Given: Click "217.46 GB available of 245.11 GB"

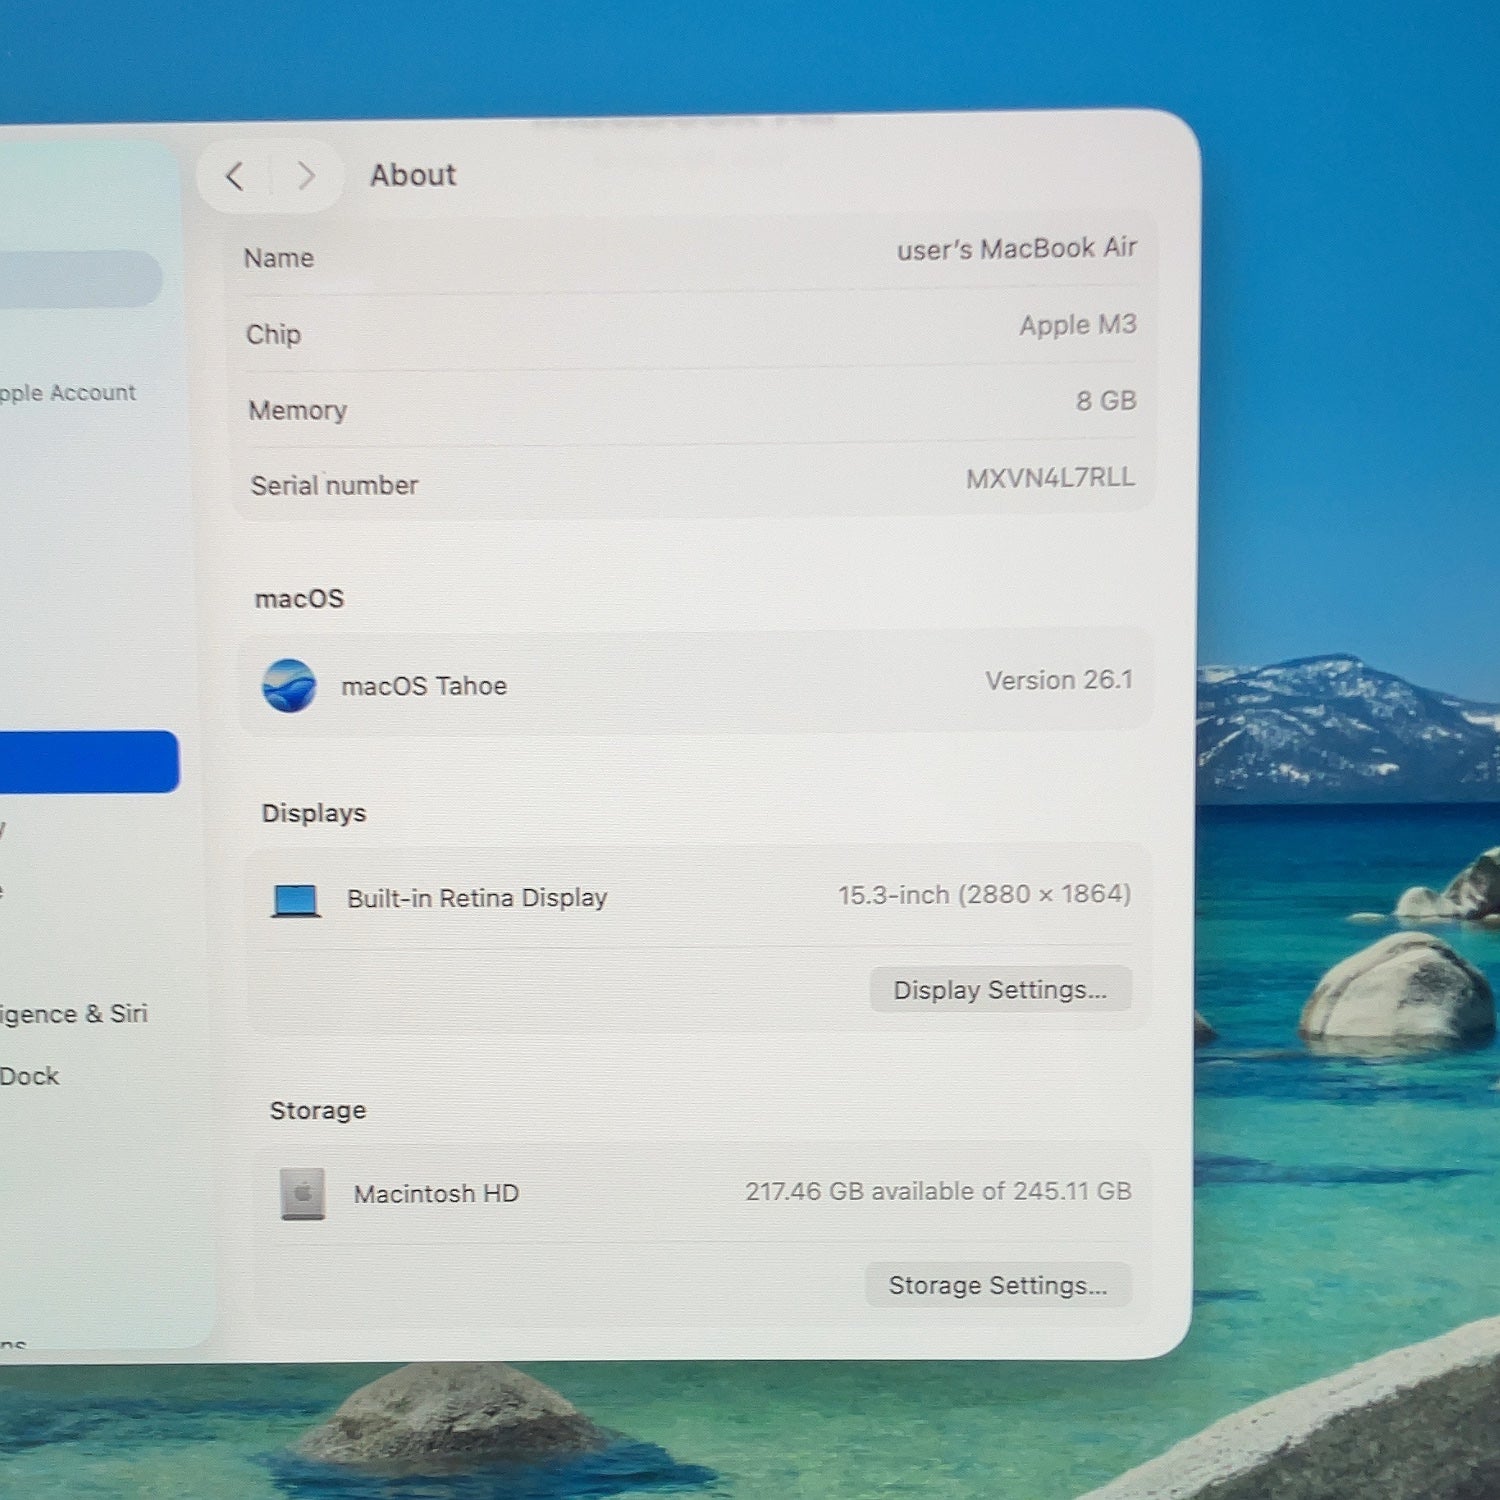Looking at the screenshot, I should coord(938,1191).
